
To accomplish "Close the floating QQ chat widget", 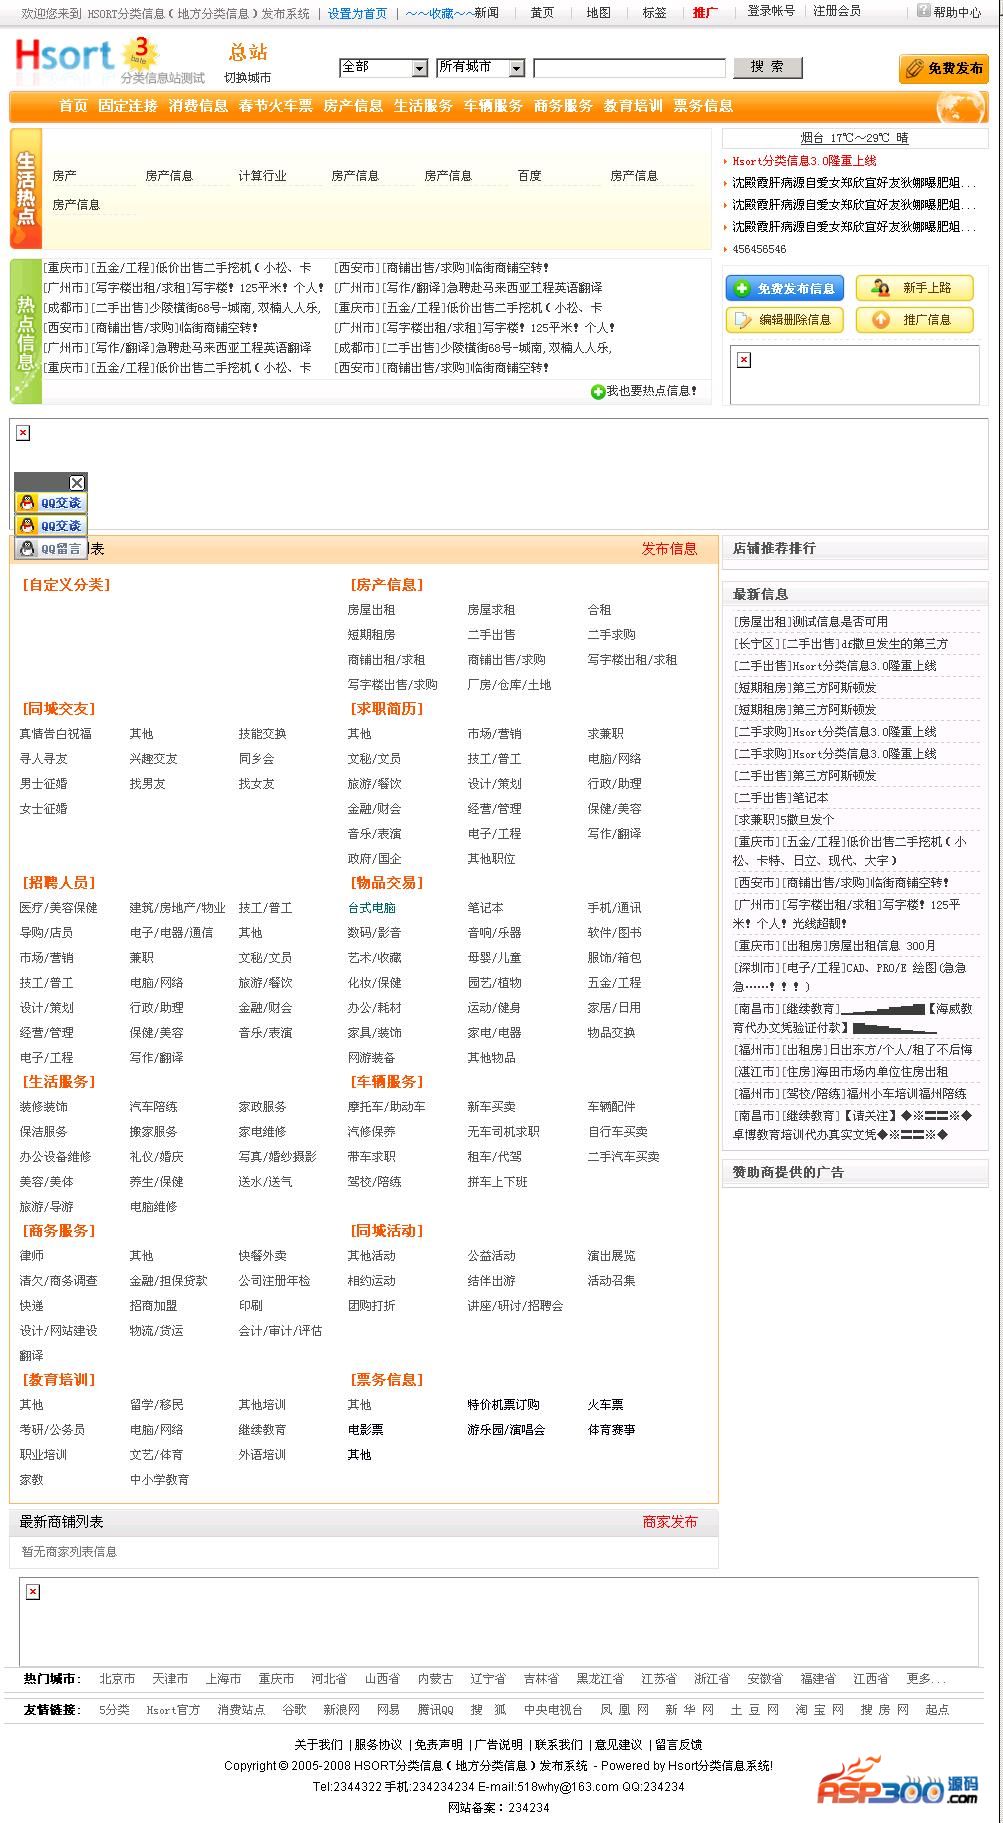I will click(x=77, y=483).
